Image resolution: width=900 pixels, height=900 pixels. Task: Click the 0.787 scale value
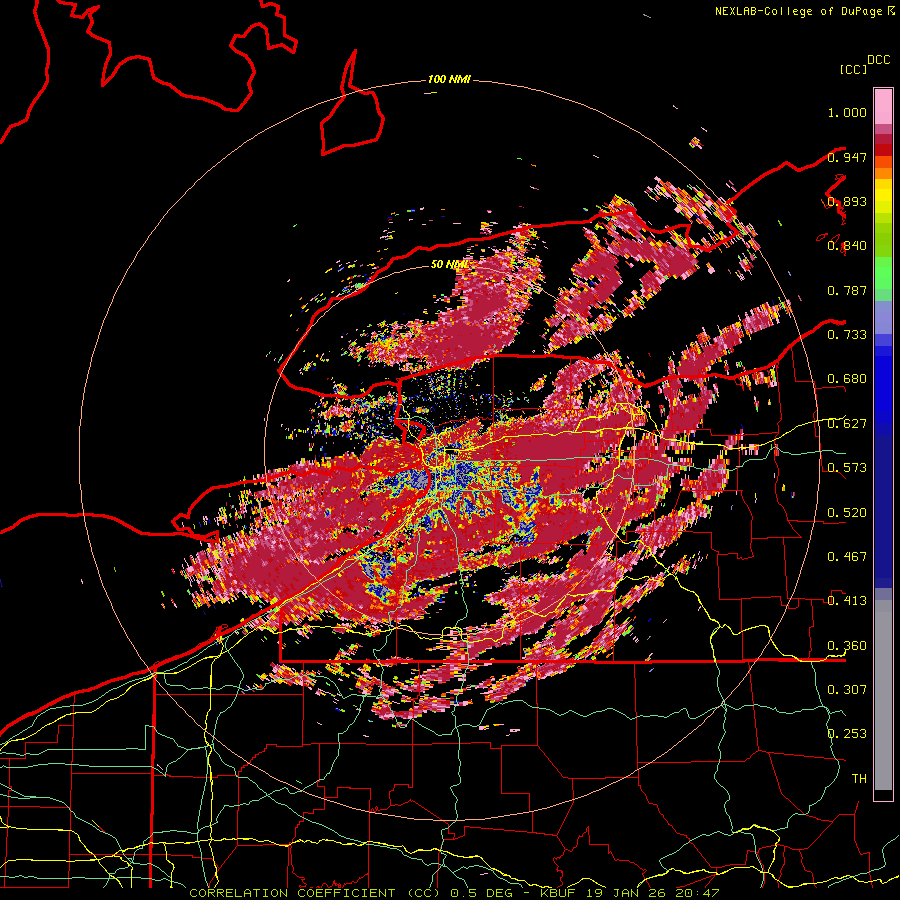coord(847,290)
